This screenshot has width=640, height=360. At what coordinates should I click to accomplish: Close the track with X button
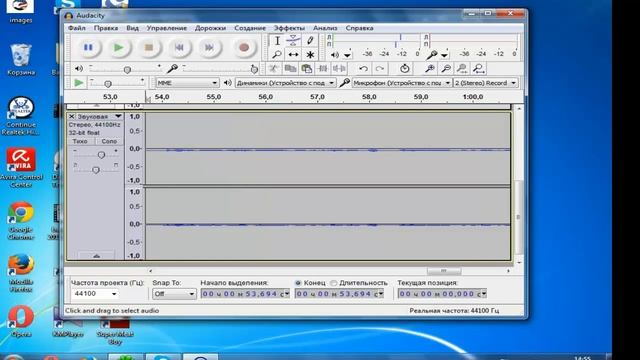[x=71, y=116]
